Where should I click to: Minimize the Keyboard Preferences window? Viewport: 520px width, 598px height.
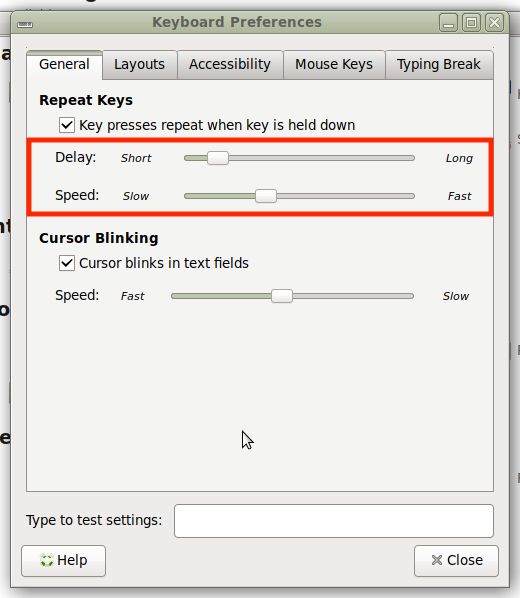[448, 23]
